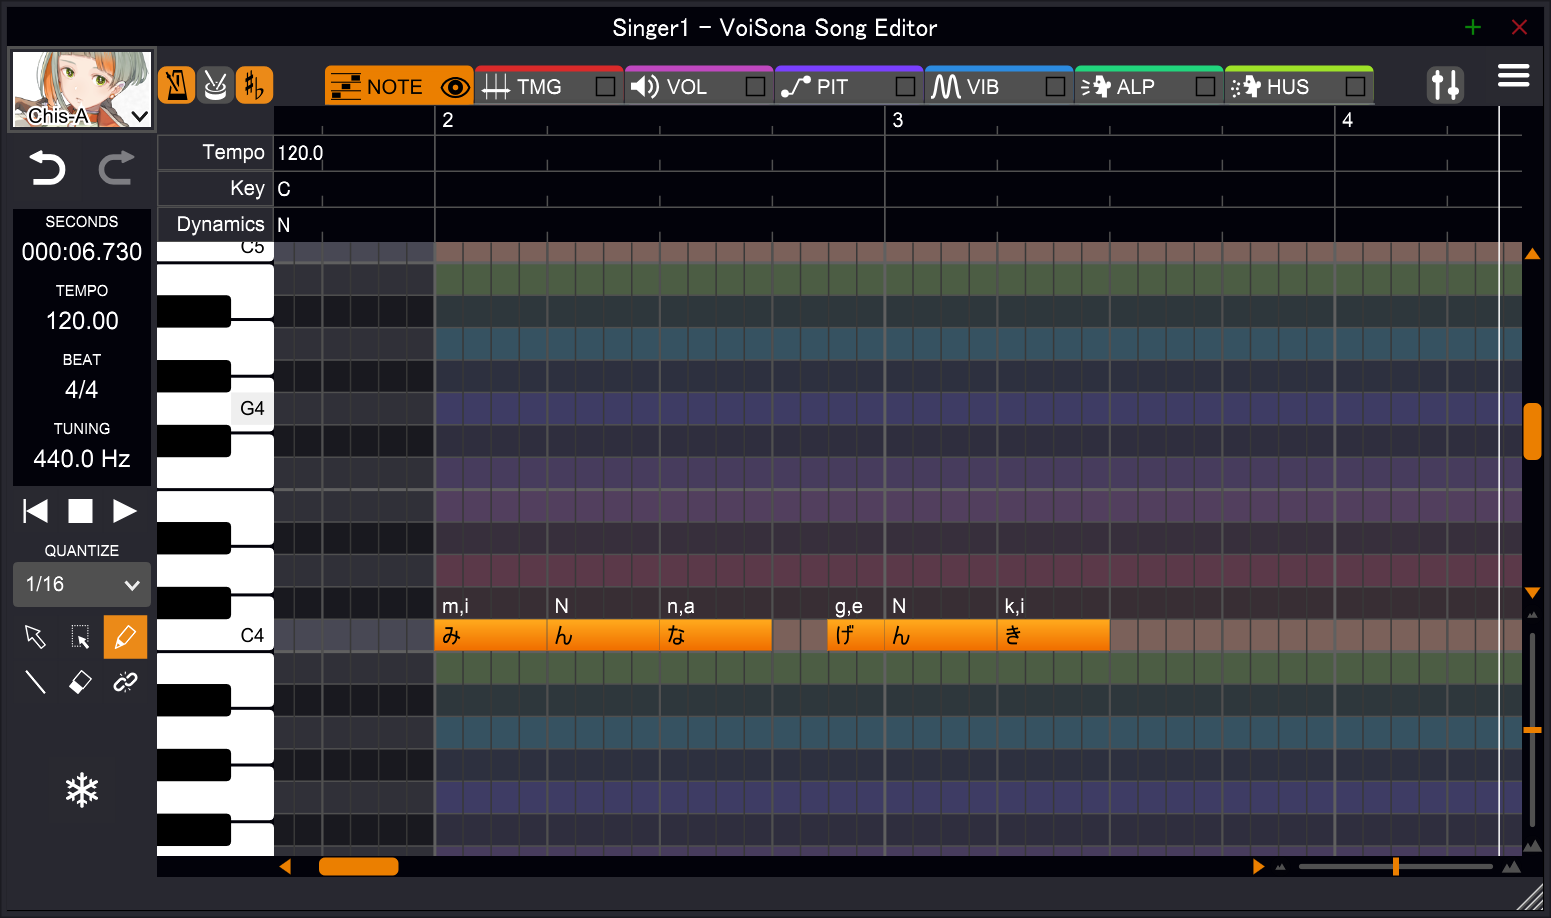The image size is (1551, 918).
Task: Select the note み (m,i)
Action: click(x=490, y=636)
